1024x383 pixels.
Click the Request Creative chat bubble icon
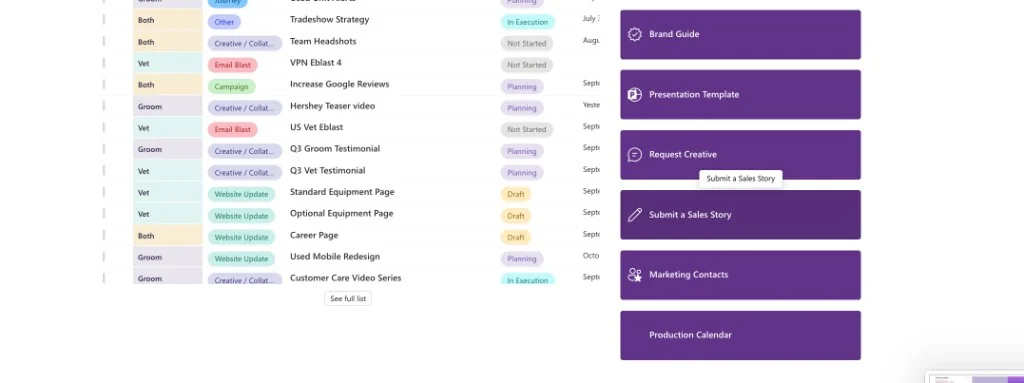pyautogui.click(x=634, y=155)
